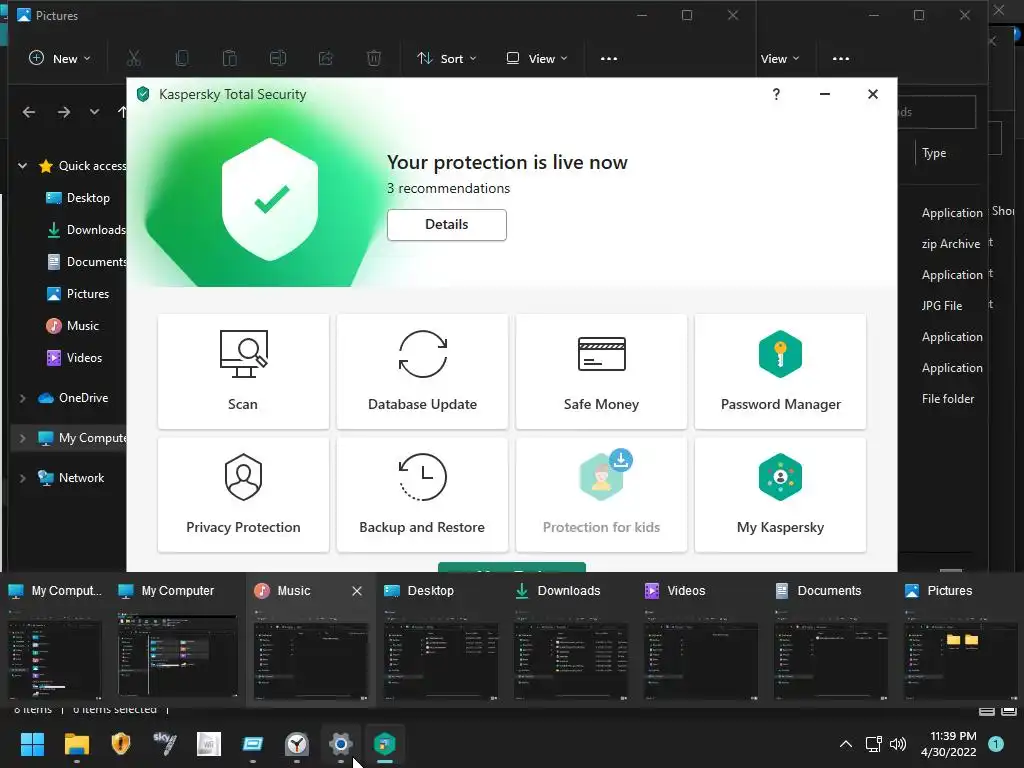
Task: Collapse the Quick access tree node
Action: click(22, 166)
